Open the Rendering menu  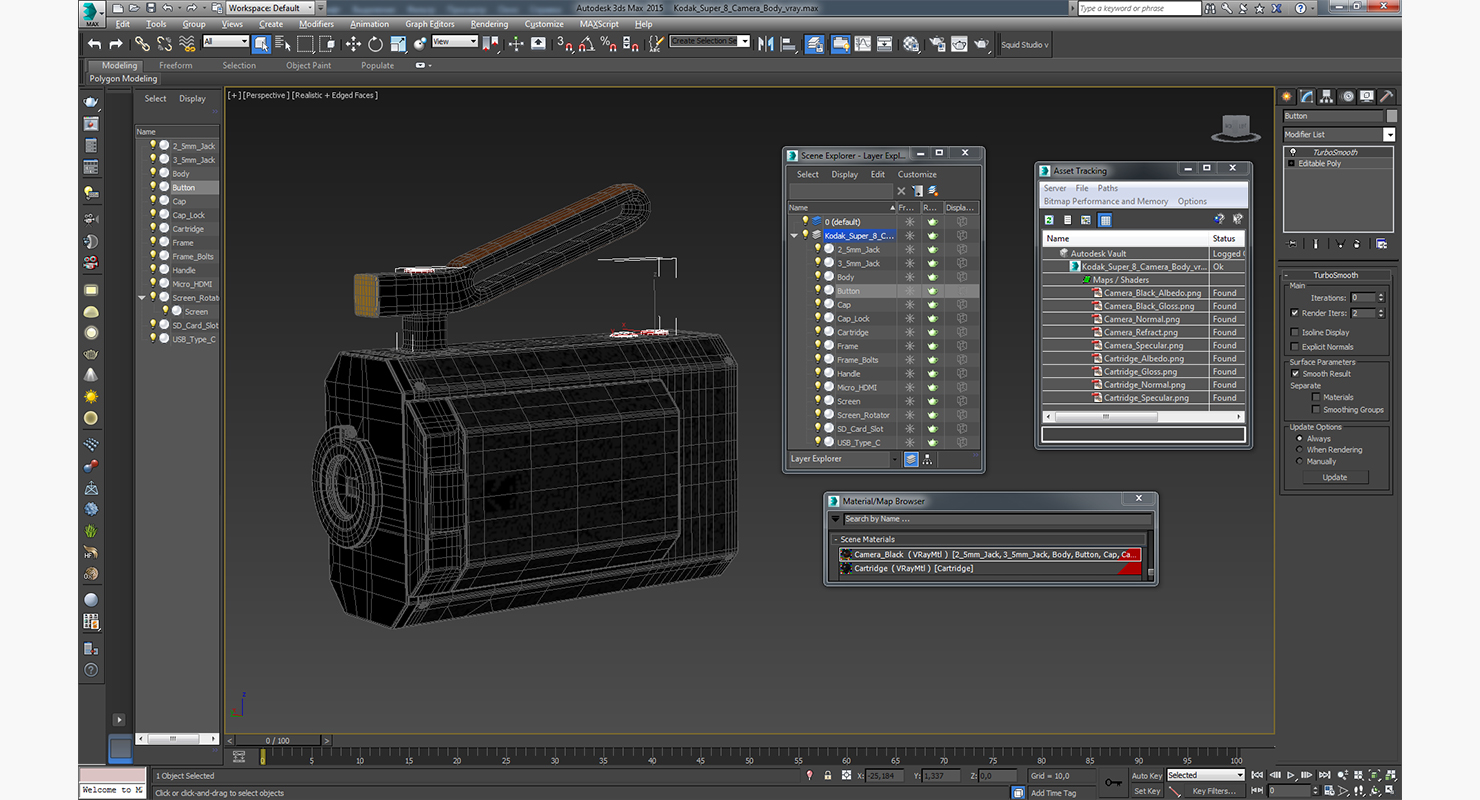[x=489, y=24]
